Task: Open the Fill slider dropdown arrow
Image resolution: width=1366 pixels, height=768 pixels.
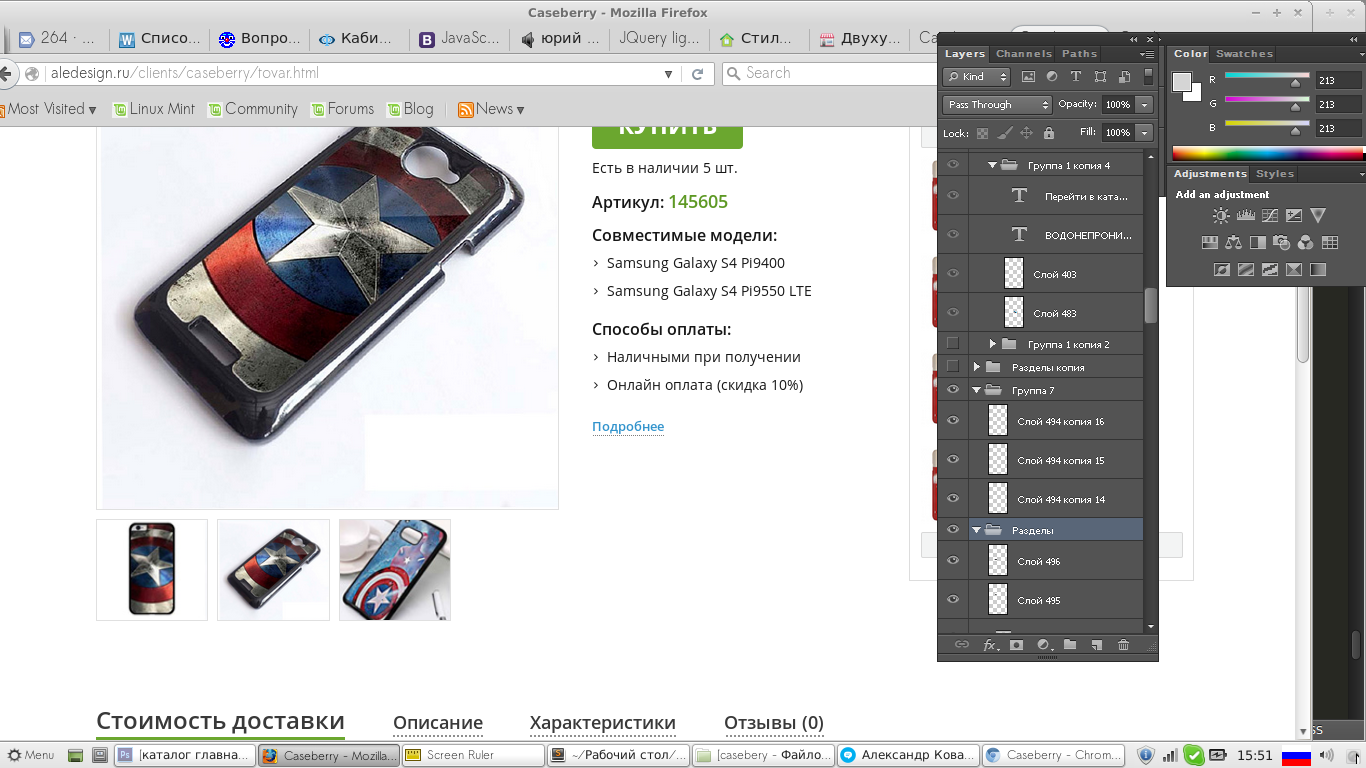Action: pyautogui.click(x=1145, y=132)
